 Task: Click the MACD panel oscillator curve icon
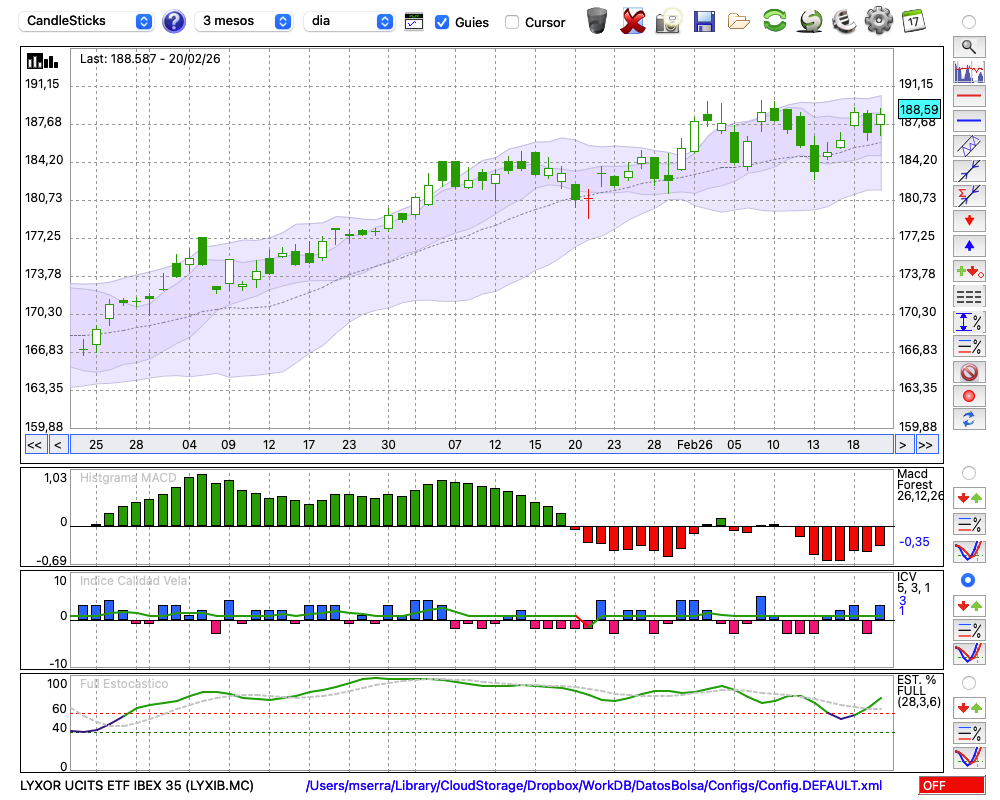point(969,551)
